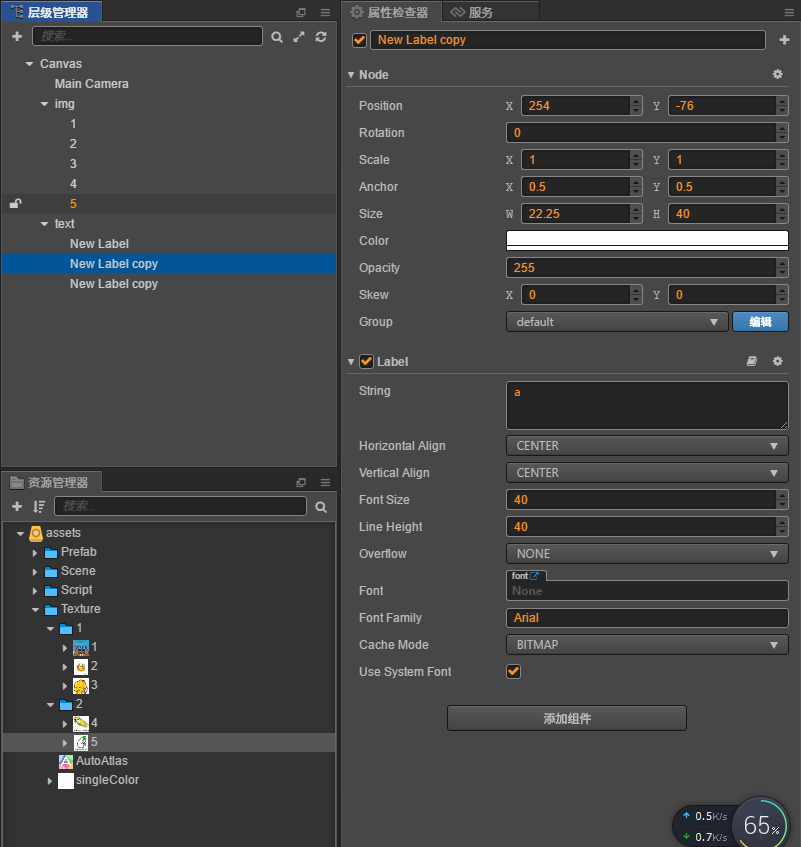The width and height of the screenshot is (801, 847).
Task: Pop out the assets panel window
Action: [301, 482]
